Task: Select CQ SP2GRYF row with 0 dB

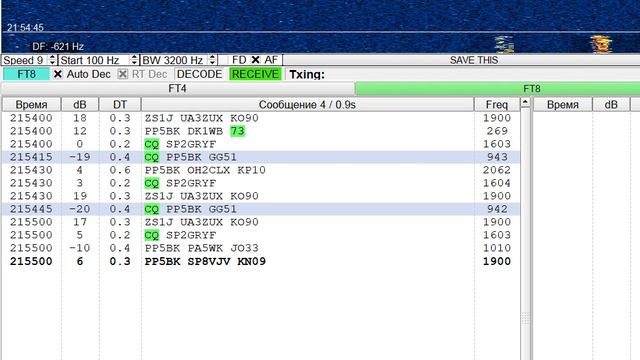Action: 260,144
